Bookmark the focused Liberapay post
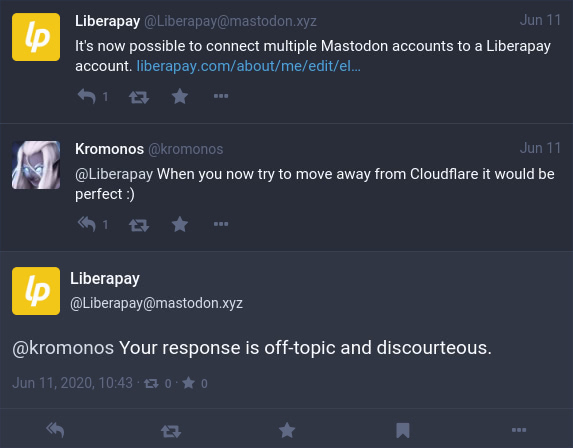Screen dimensions: 573x448 (x=403, y=430)
